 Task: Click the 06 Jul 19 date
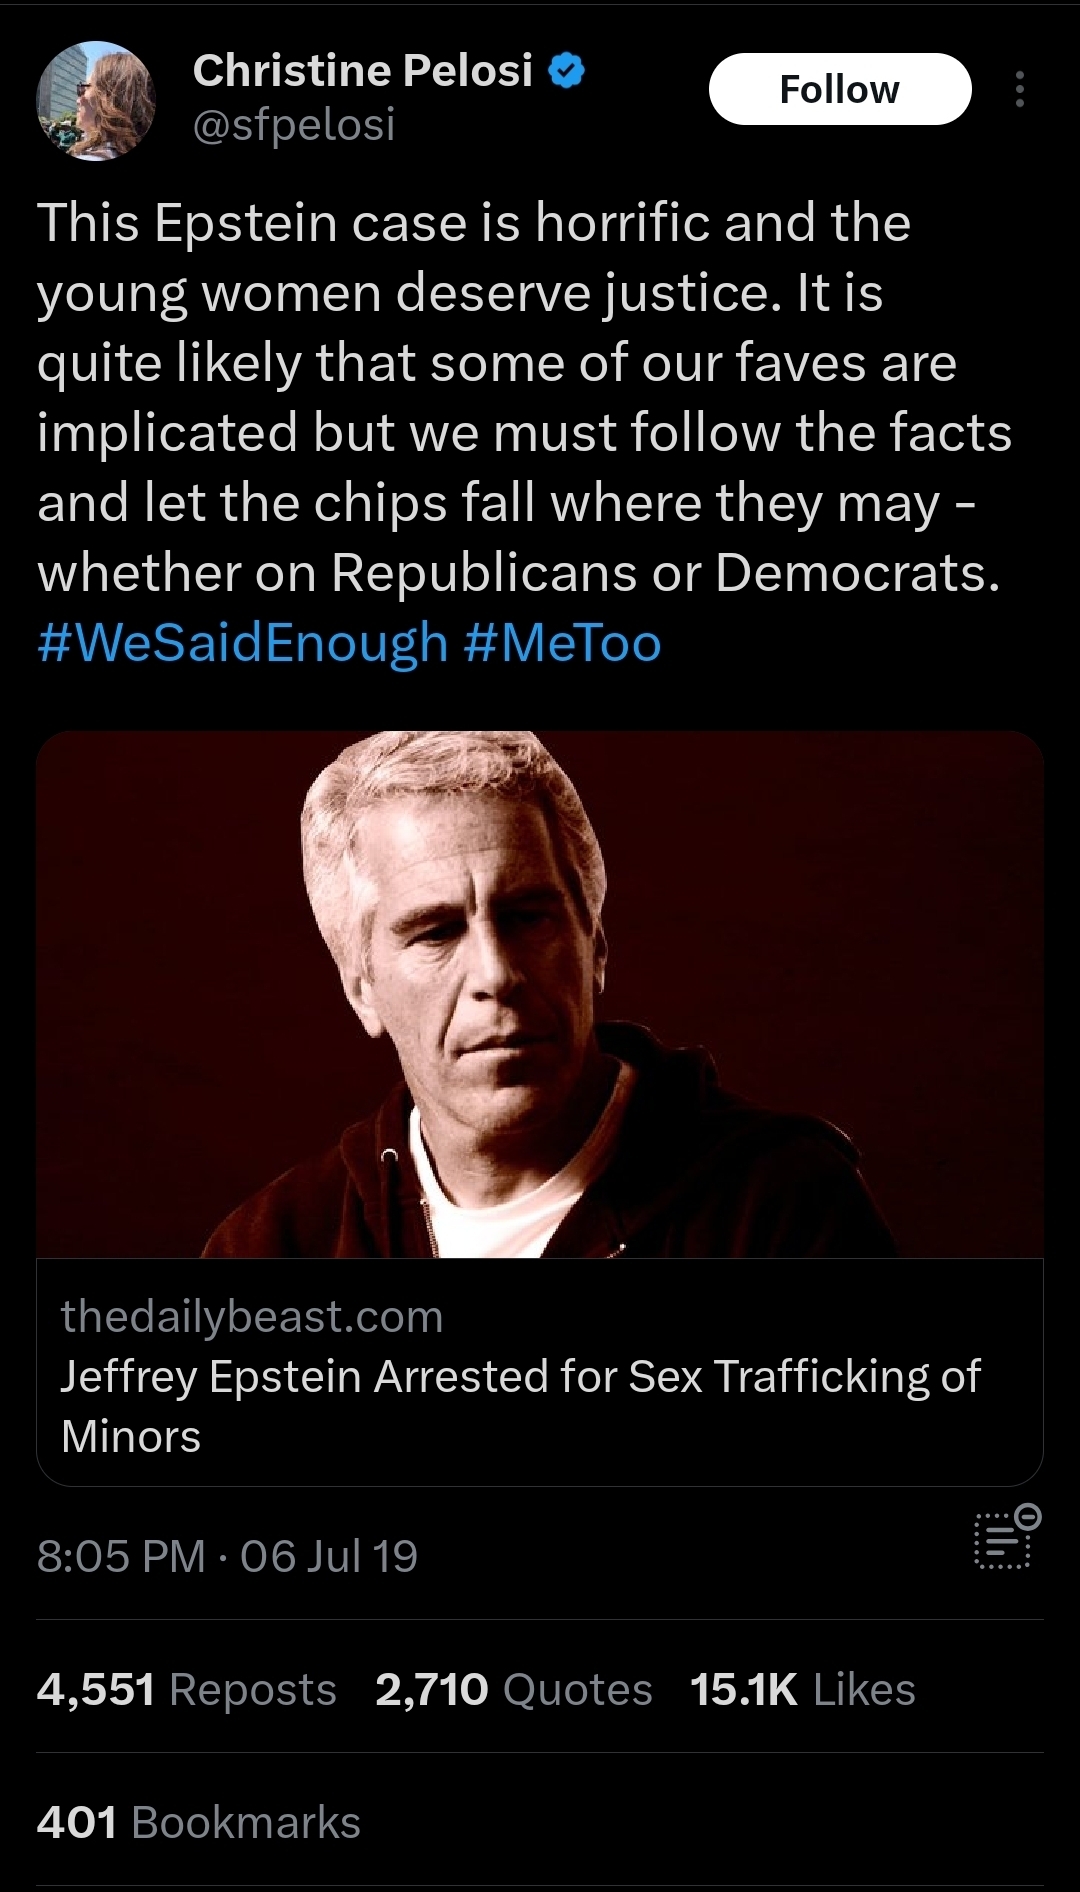click(329, 1556)
